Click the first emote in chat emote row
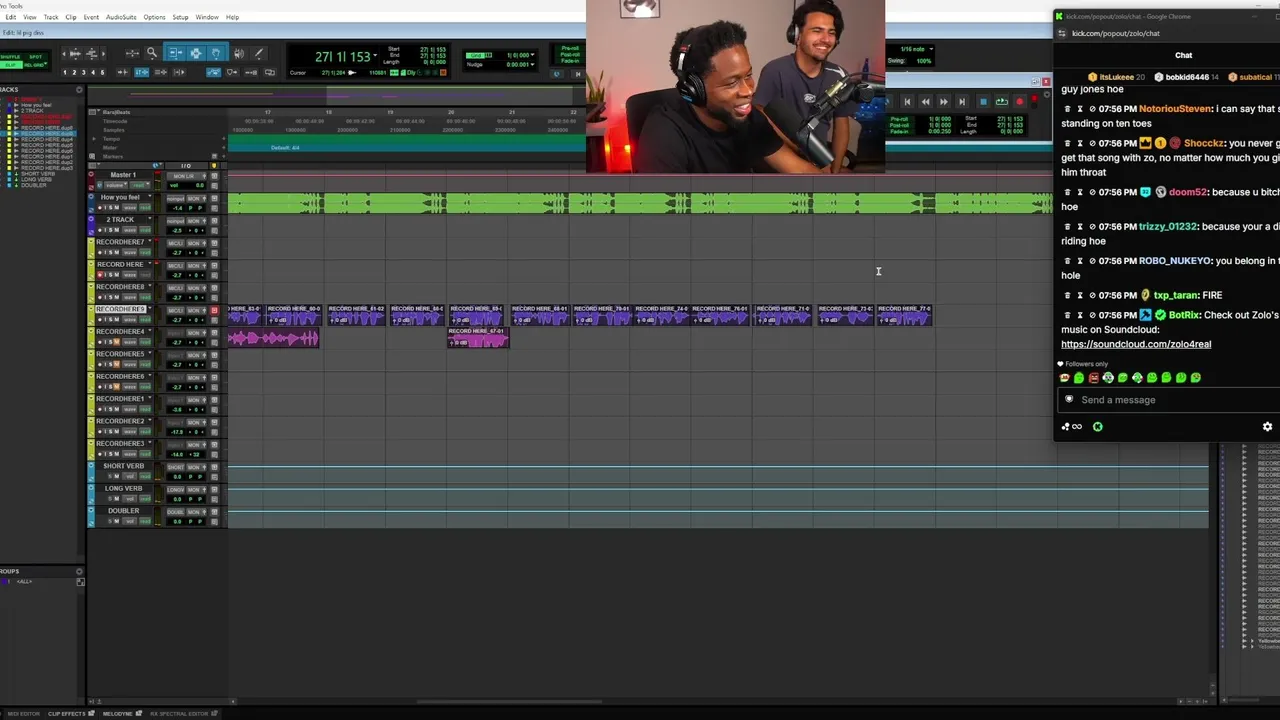Image resolution: width=1280 pixels, height=720 pixels. (x=1064, y=378)
